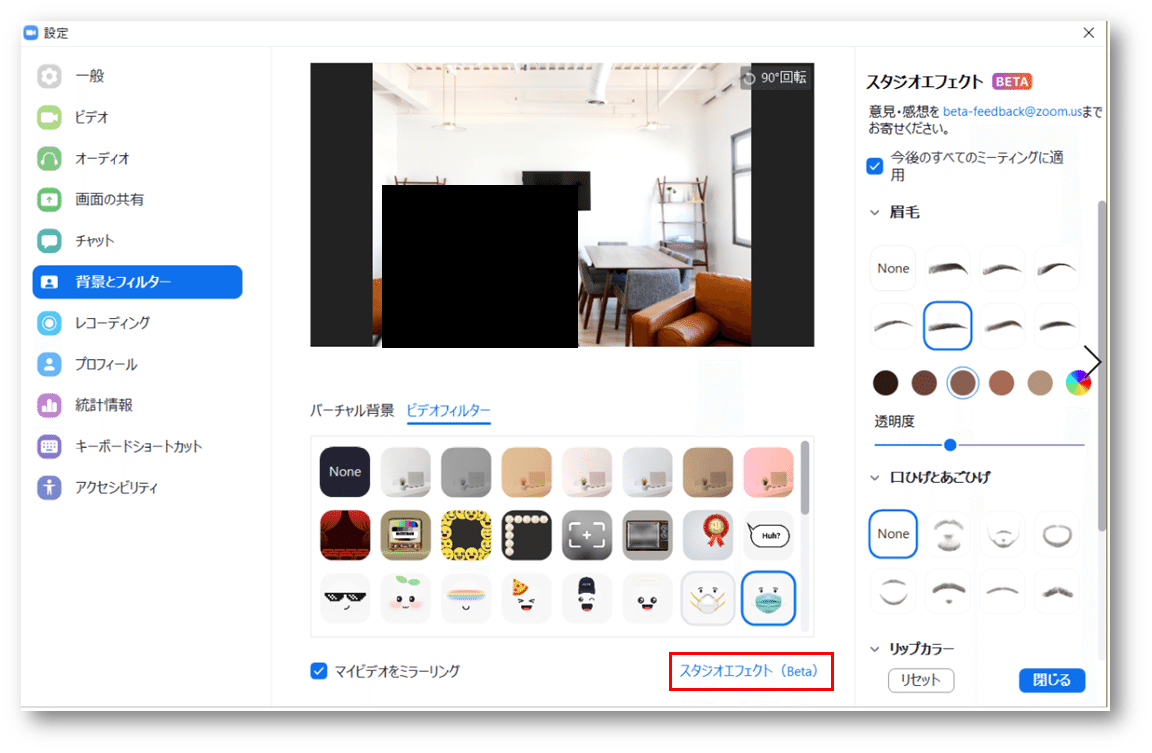Pick the highlighted medium brown eyebrow color

click(x=962, y=383)
